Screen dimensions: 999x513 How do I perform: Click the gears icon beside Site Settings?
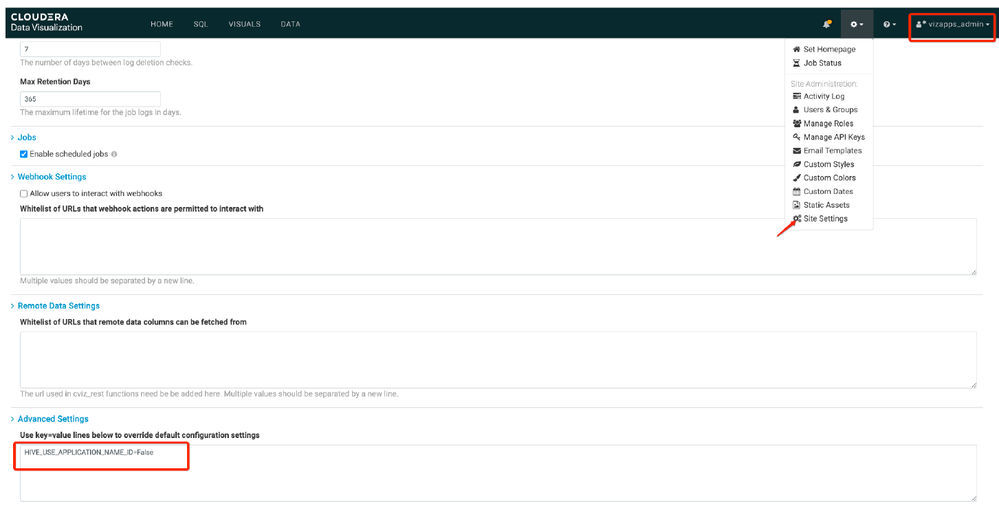(x=797, y=219)
